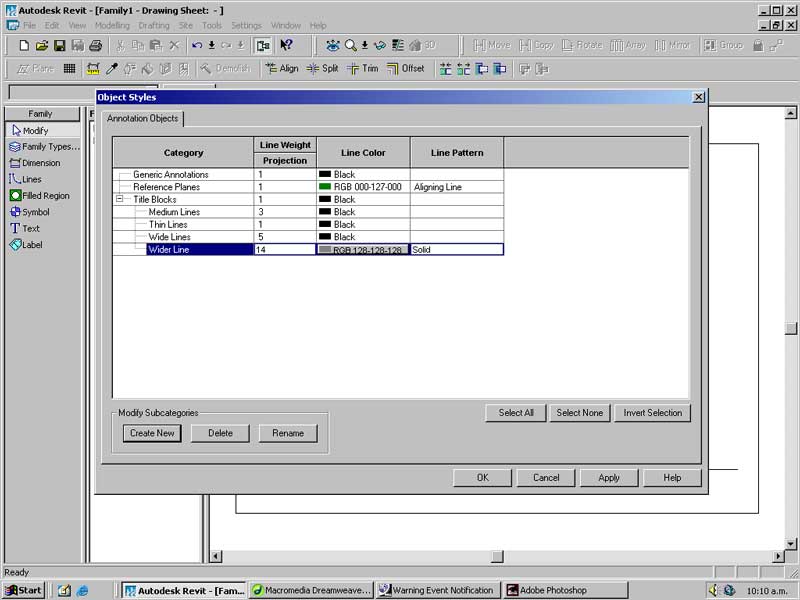800x600 pixels.
Task: Click the Undo arrow icon
Action: (x=197, y=45)
